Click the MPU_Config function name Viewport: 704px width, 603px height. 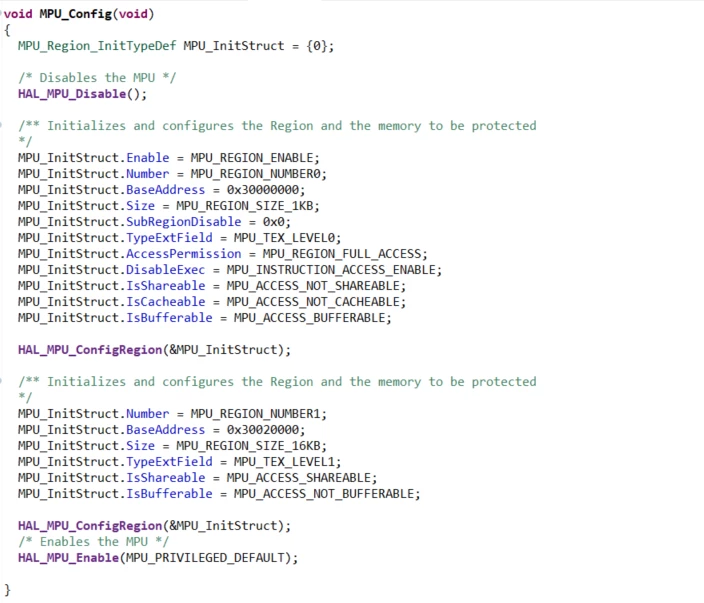click(x=75, y=14)
